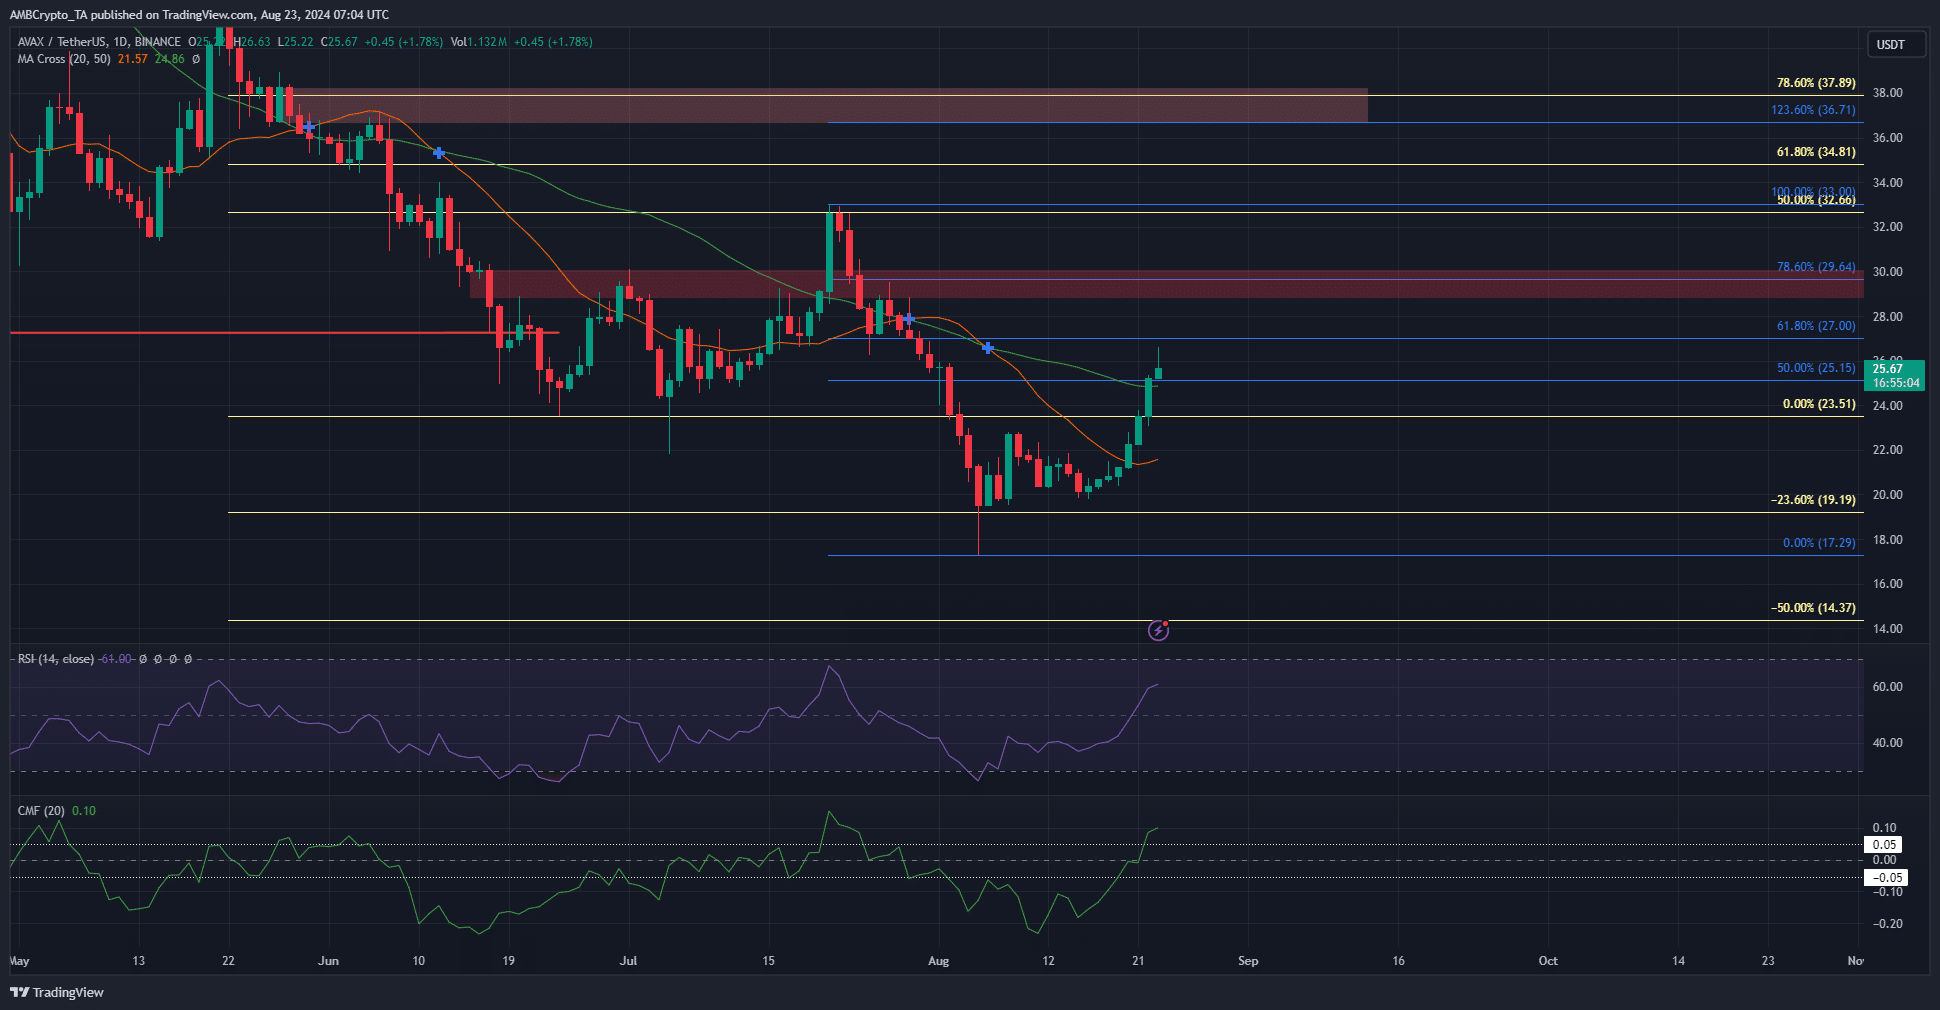Click the 22.00 price axis label

pyautogui.click(x=1887, y=450)
